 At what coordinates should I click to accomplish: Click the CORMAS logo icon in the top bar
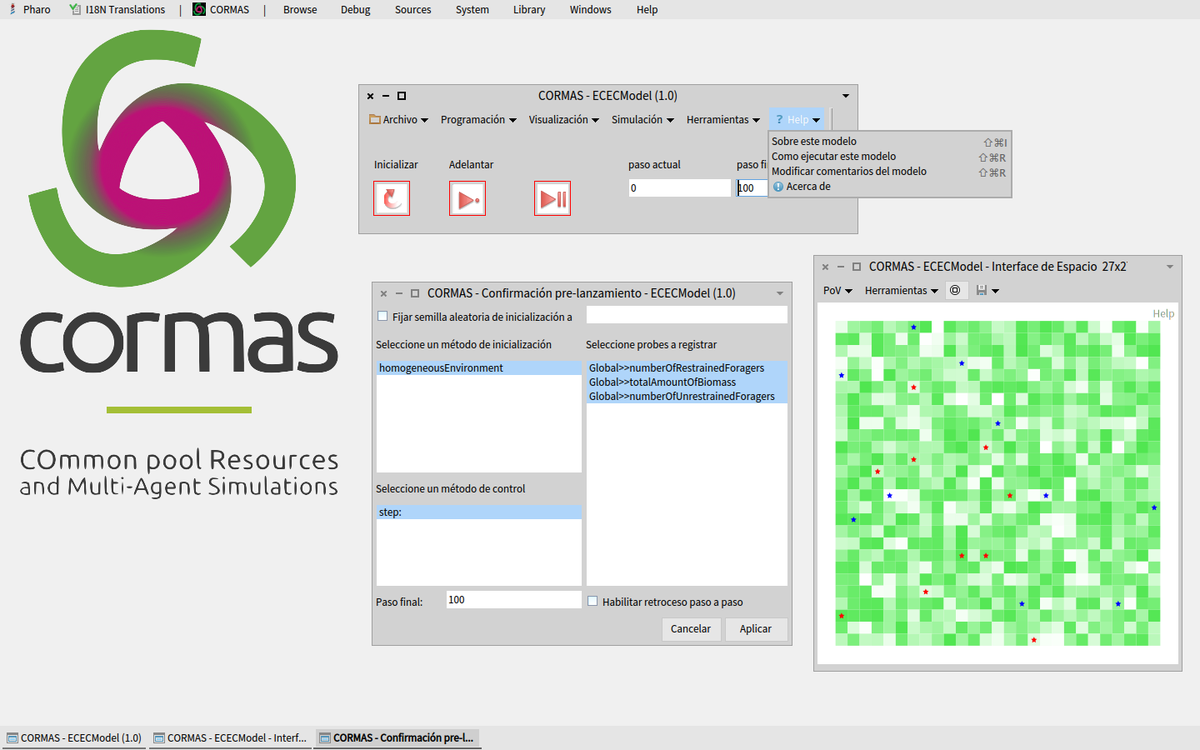(x=199, y=9)
